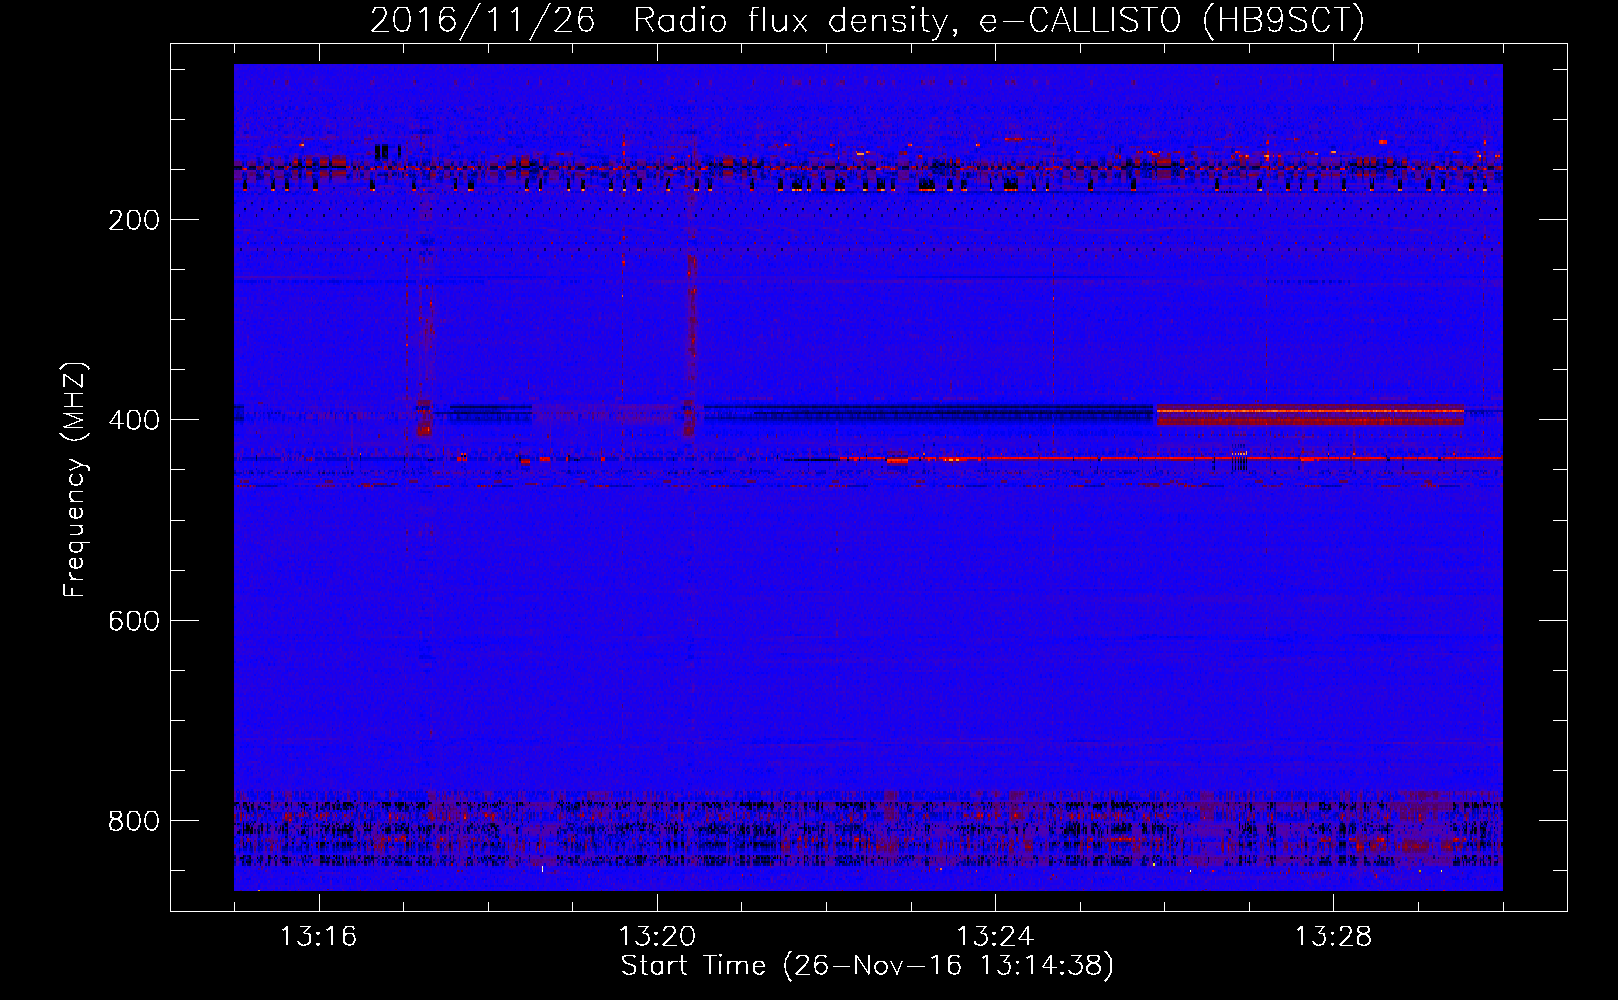This screenshot has height=1000, width=1618.
Task: Click the 13:28 time tick label
Action: [x=1333, y=937]
